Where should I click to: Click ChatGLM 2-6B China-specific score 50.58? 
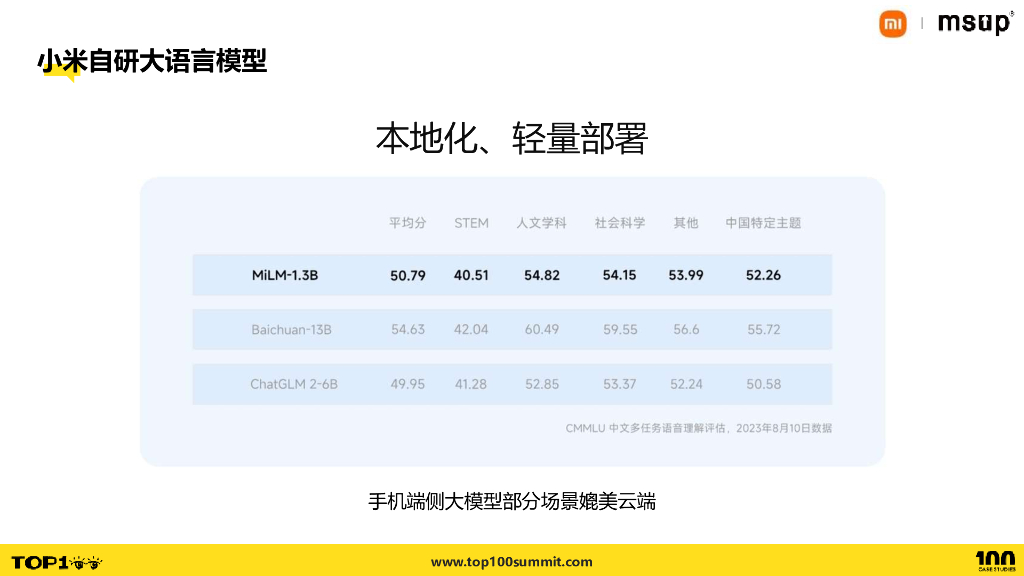(x=763, y=385)
